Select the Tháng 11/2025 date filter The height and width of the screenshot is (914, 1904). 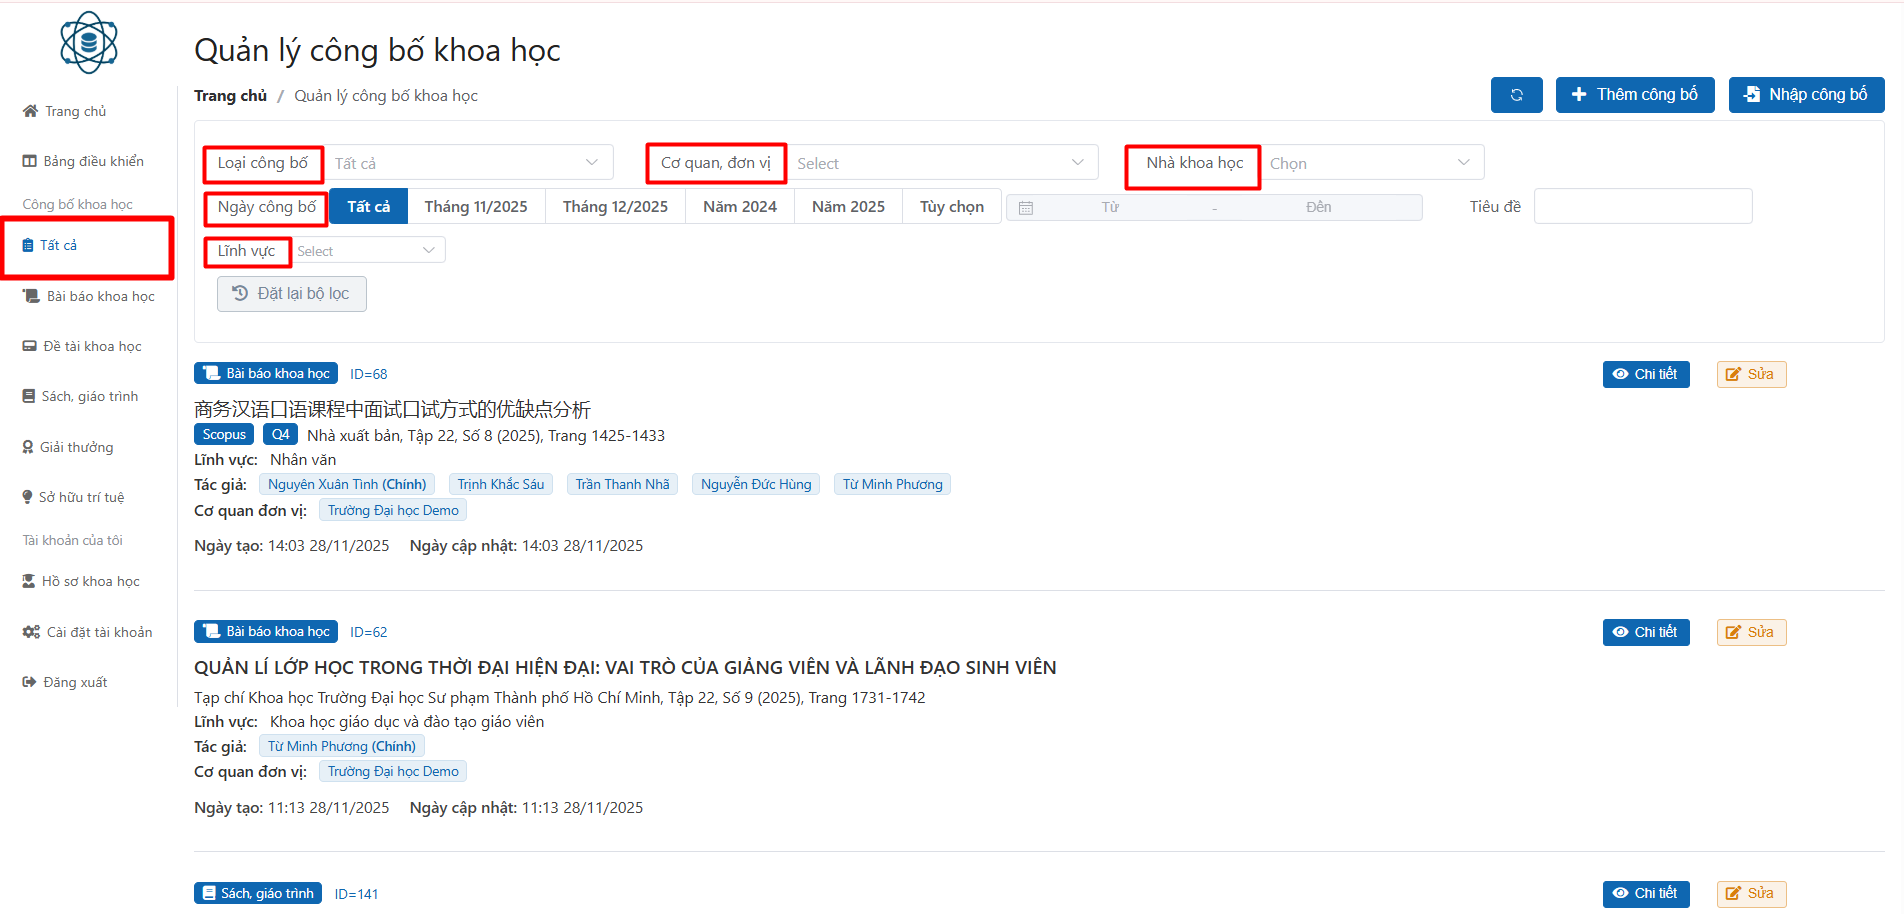pyautogui.click(x=476, y=207)
